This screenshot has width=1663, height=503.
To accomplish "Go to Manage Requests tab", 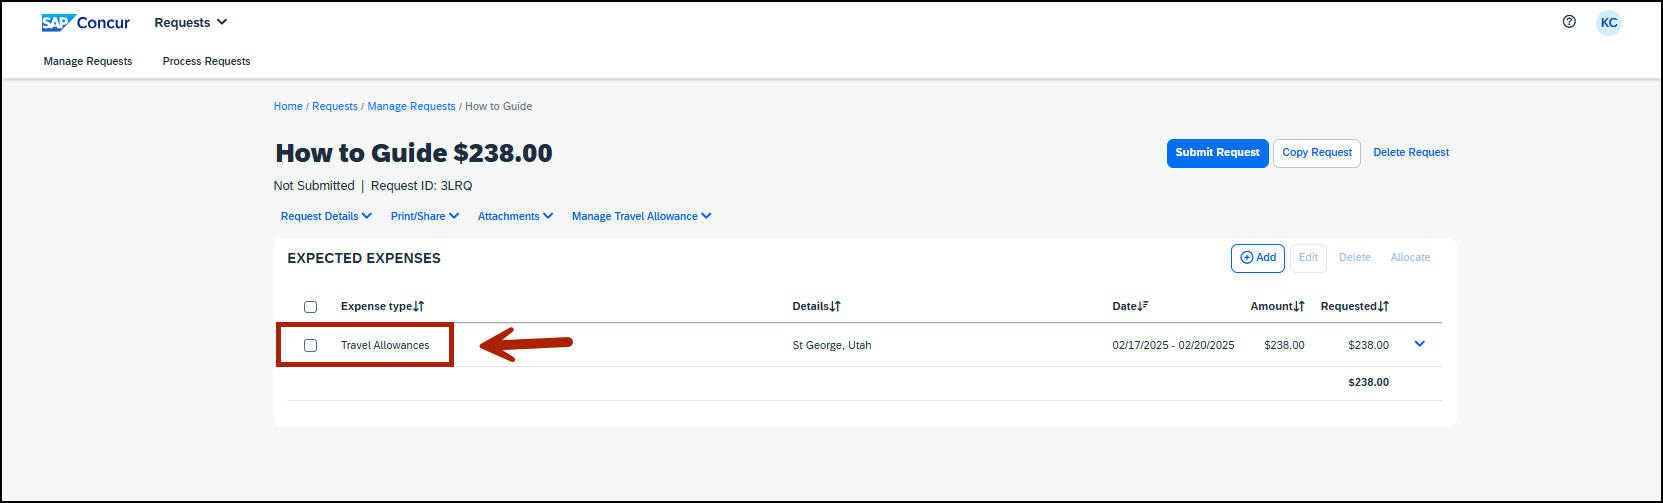I will point(88,61).
